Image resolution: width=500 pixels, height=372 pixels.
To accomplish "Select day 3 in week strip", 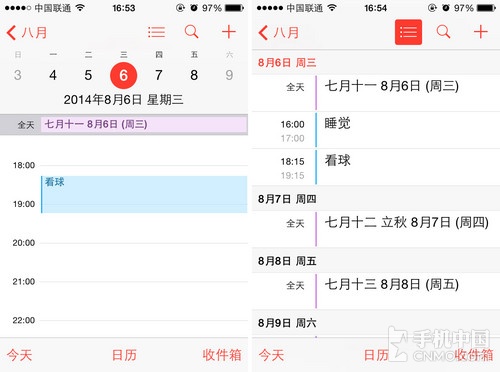I will point(18,75).
